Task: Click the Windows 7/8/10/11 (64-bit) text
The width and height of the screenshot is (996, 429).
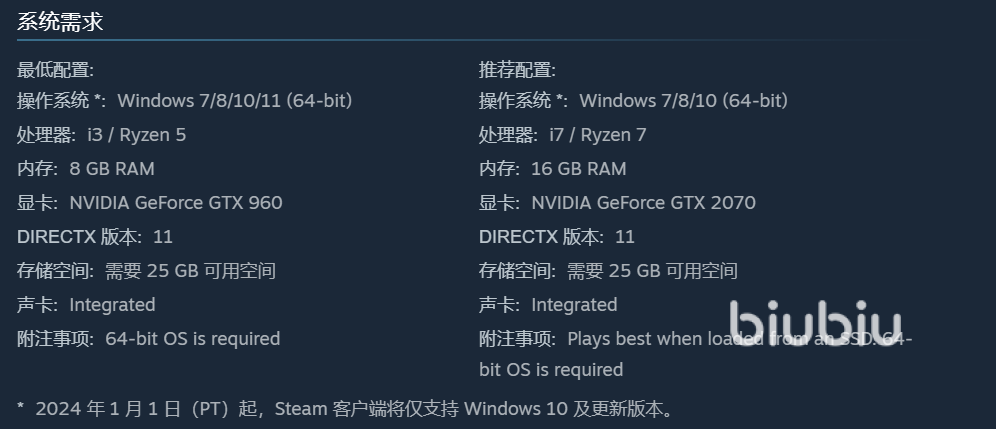Action: [235, 101]
